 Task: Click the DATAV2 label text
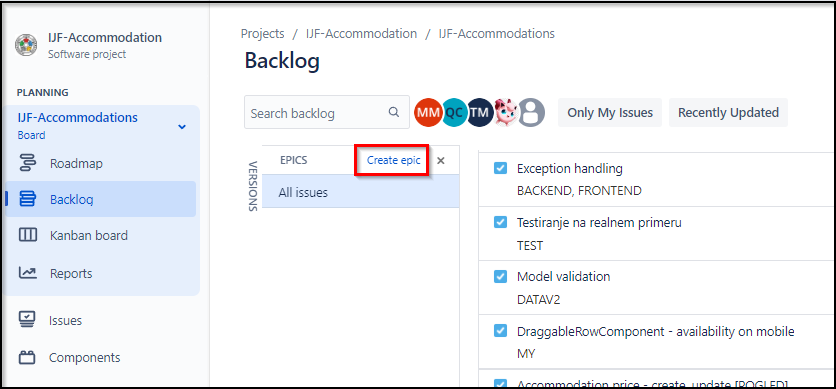coord(538,300)
